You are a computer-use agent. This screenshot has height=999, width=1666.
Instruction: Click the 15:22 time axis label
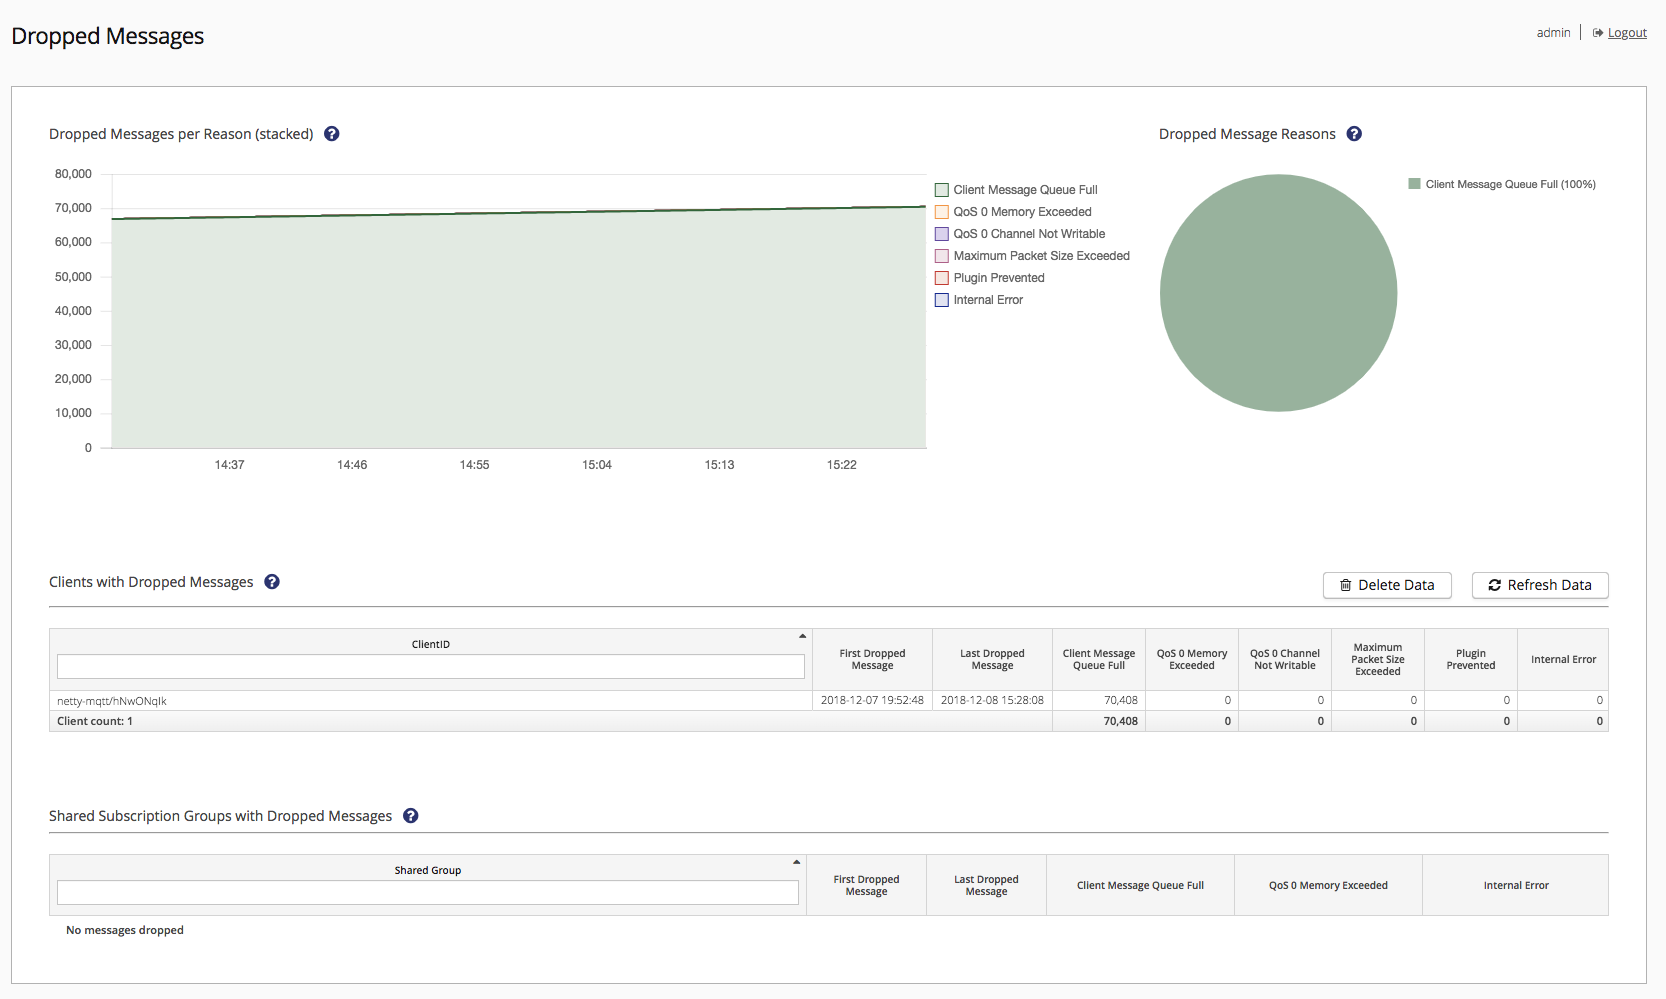[842, 465]
